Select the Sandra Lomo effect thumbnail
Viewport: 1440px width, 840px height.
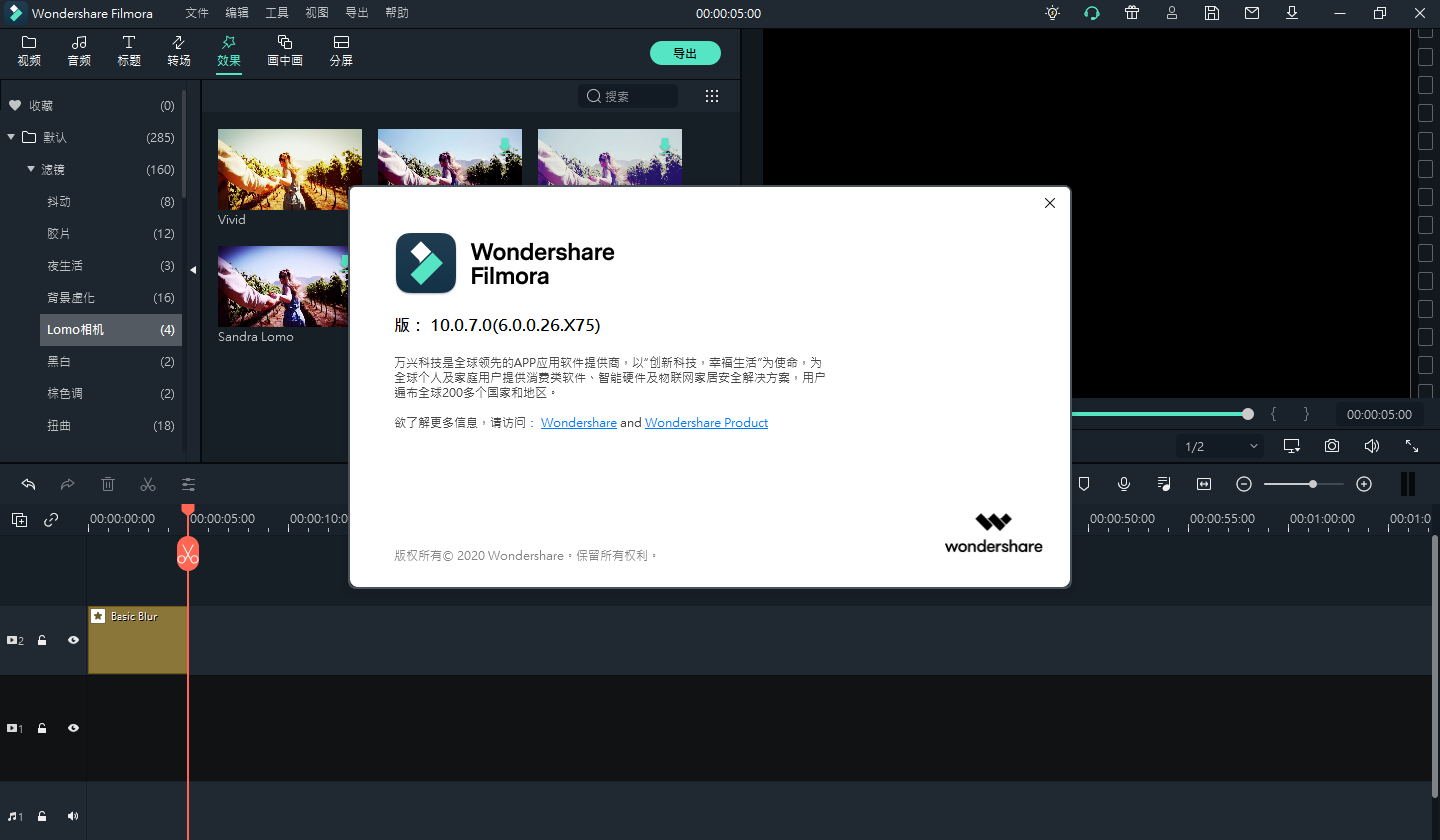point(283,286)
